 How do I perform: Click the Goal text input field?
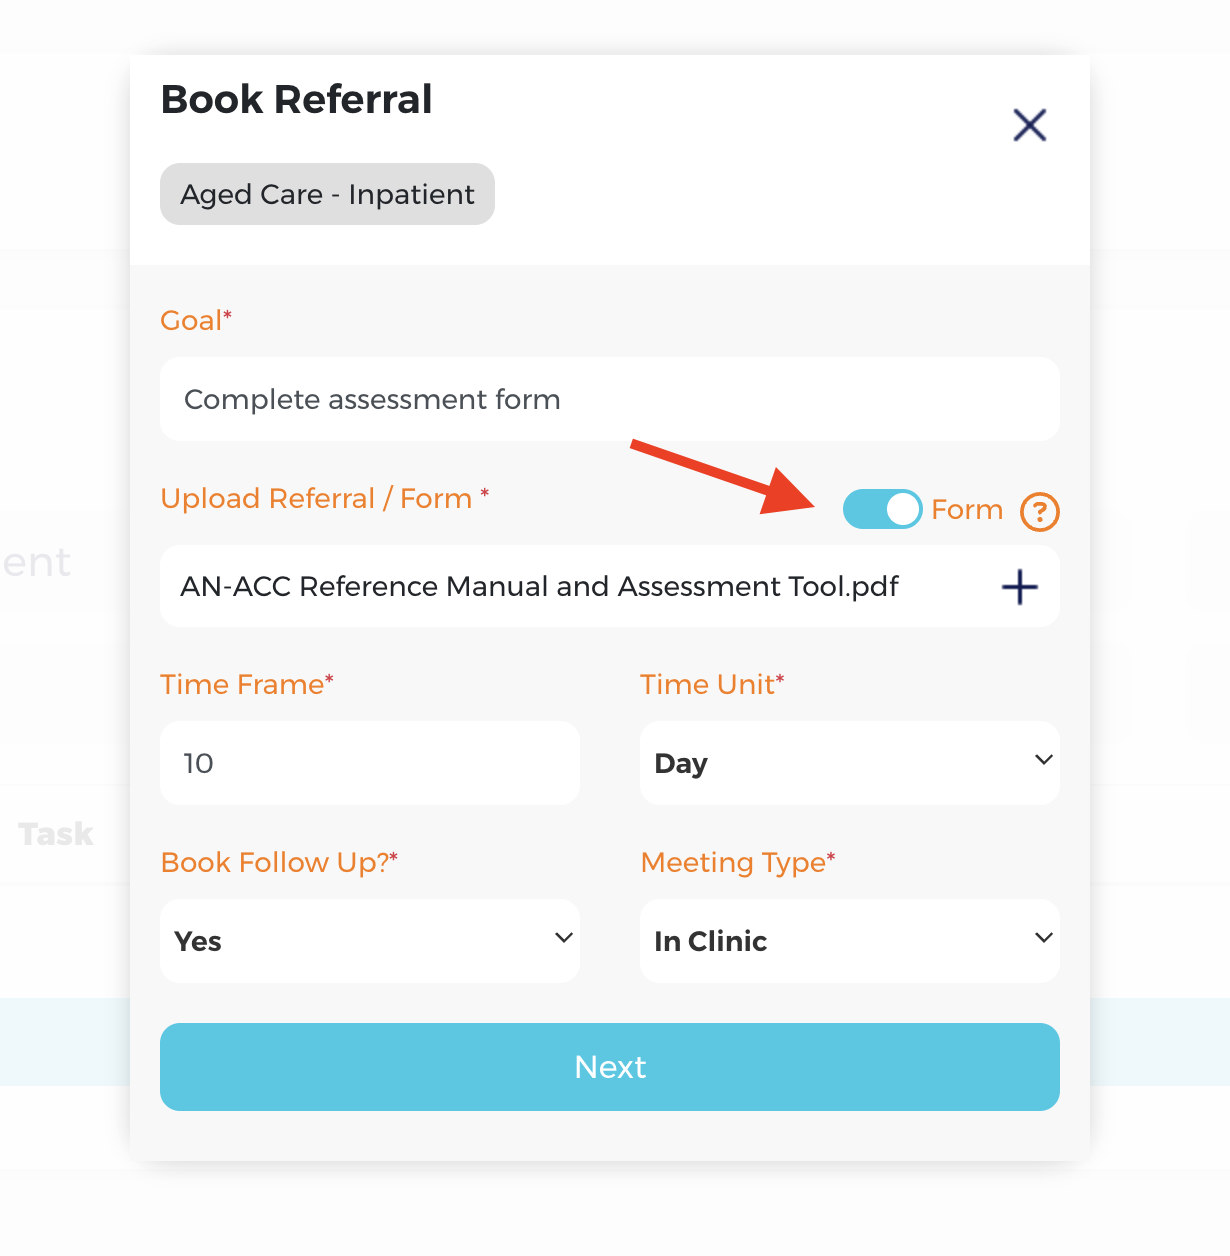click(609, 399)
